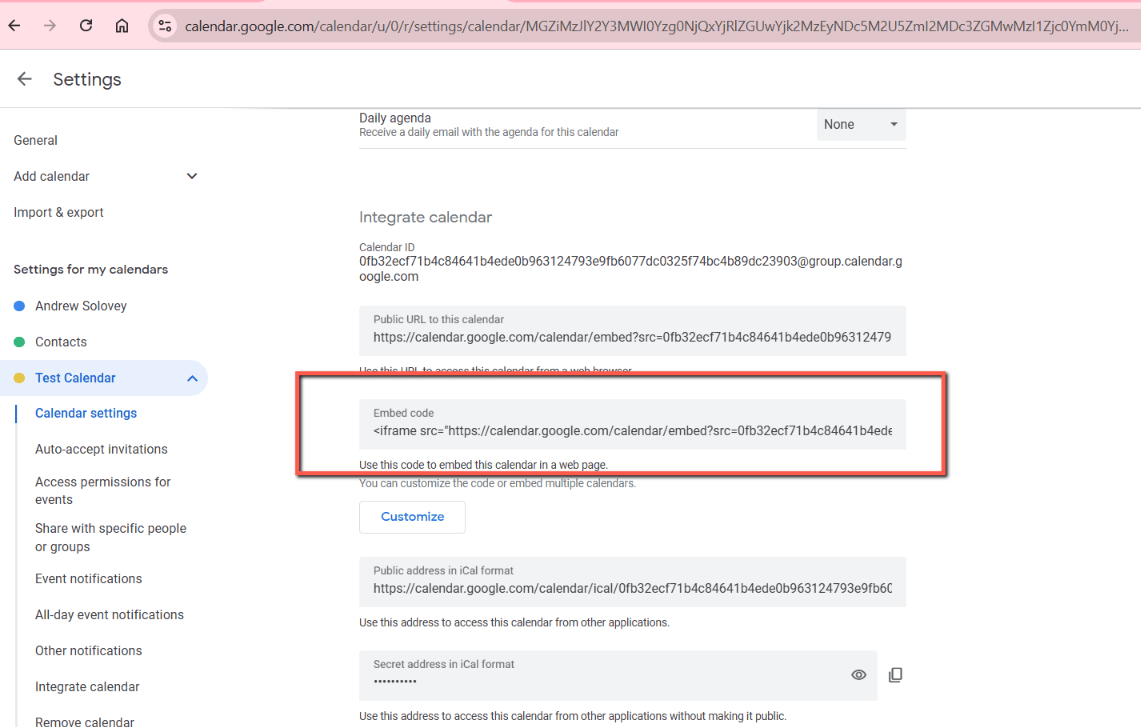
Task: Jump to Event notifications subsection
Action: 89,579
